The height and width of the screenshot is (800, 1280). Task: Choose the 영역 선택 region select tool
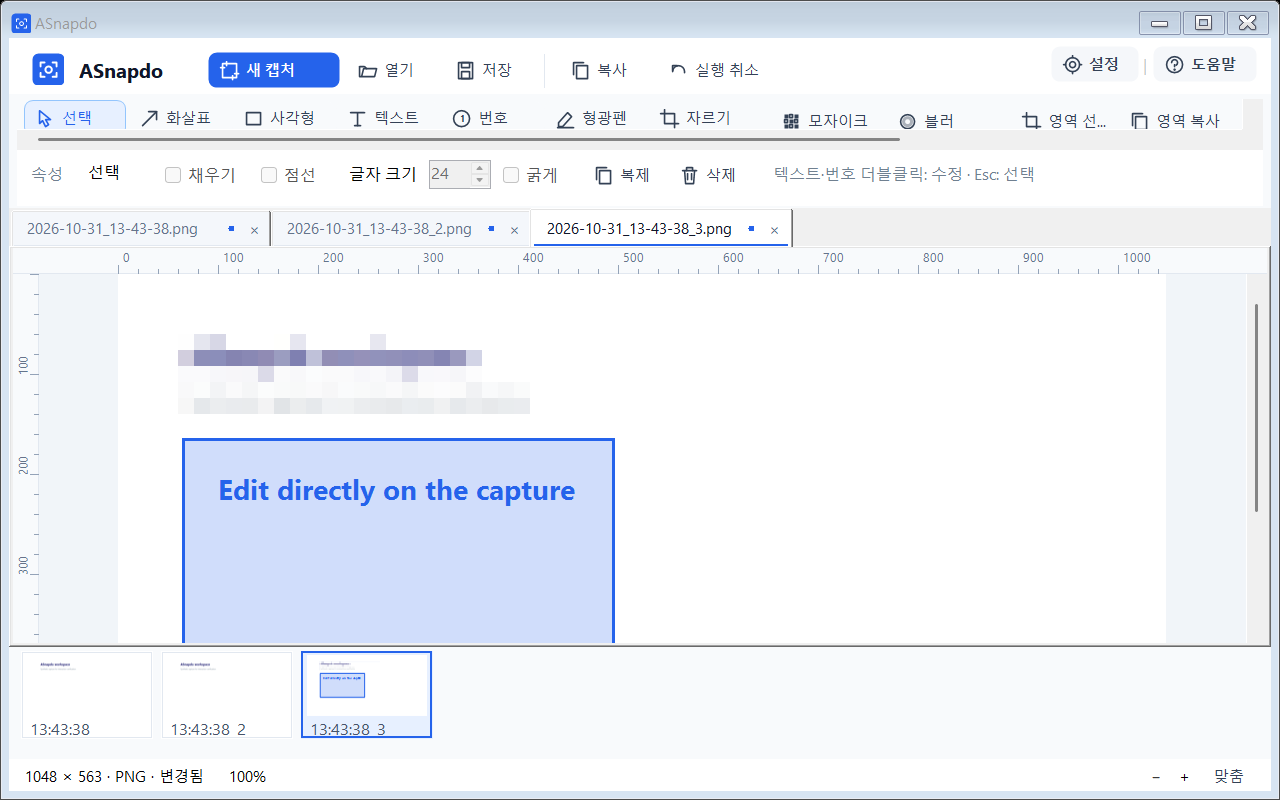[x=1064, y=121]
